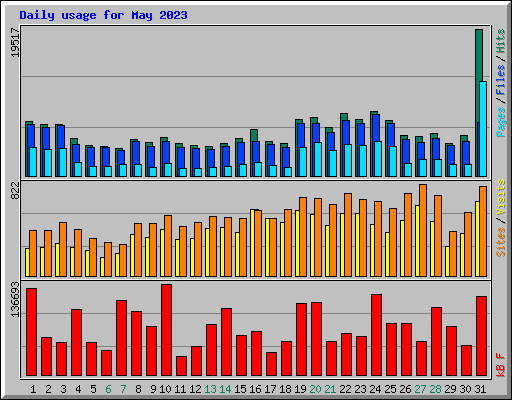Click the day 27 green weekend label

pyautogui.click(x=420, y=389)
